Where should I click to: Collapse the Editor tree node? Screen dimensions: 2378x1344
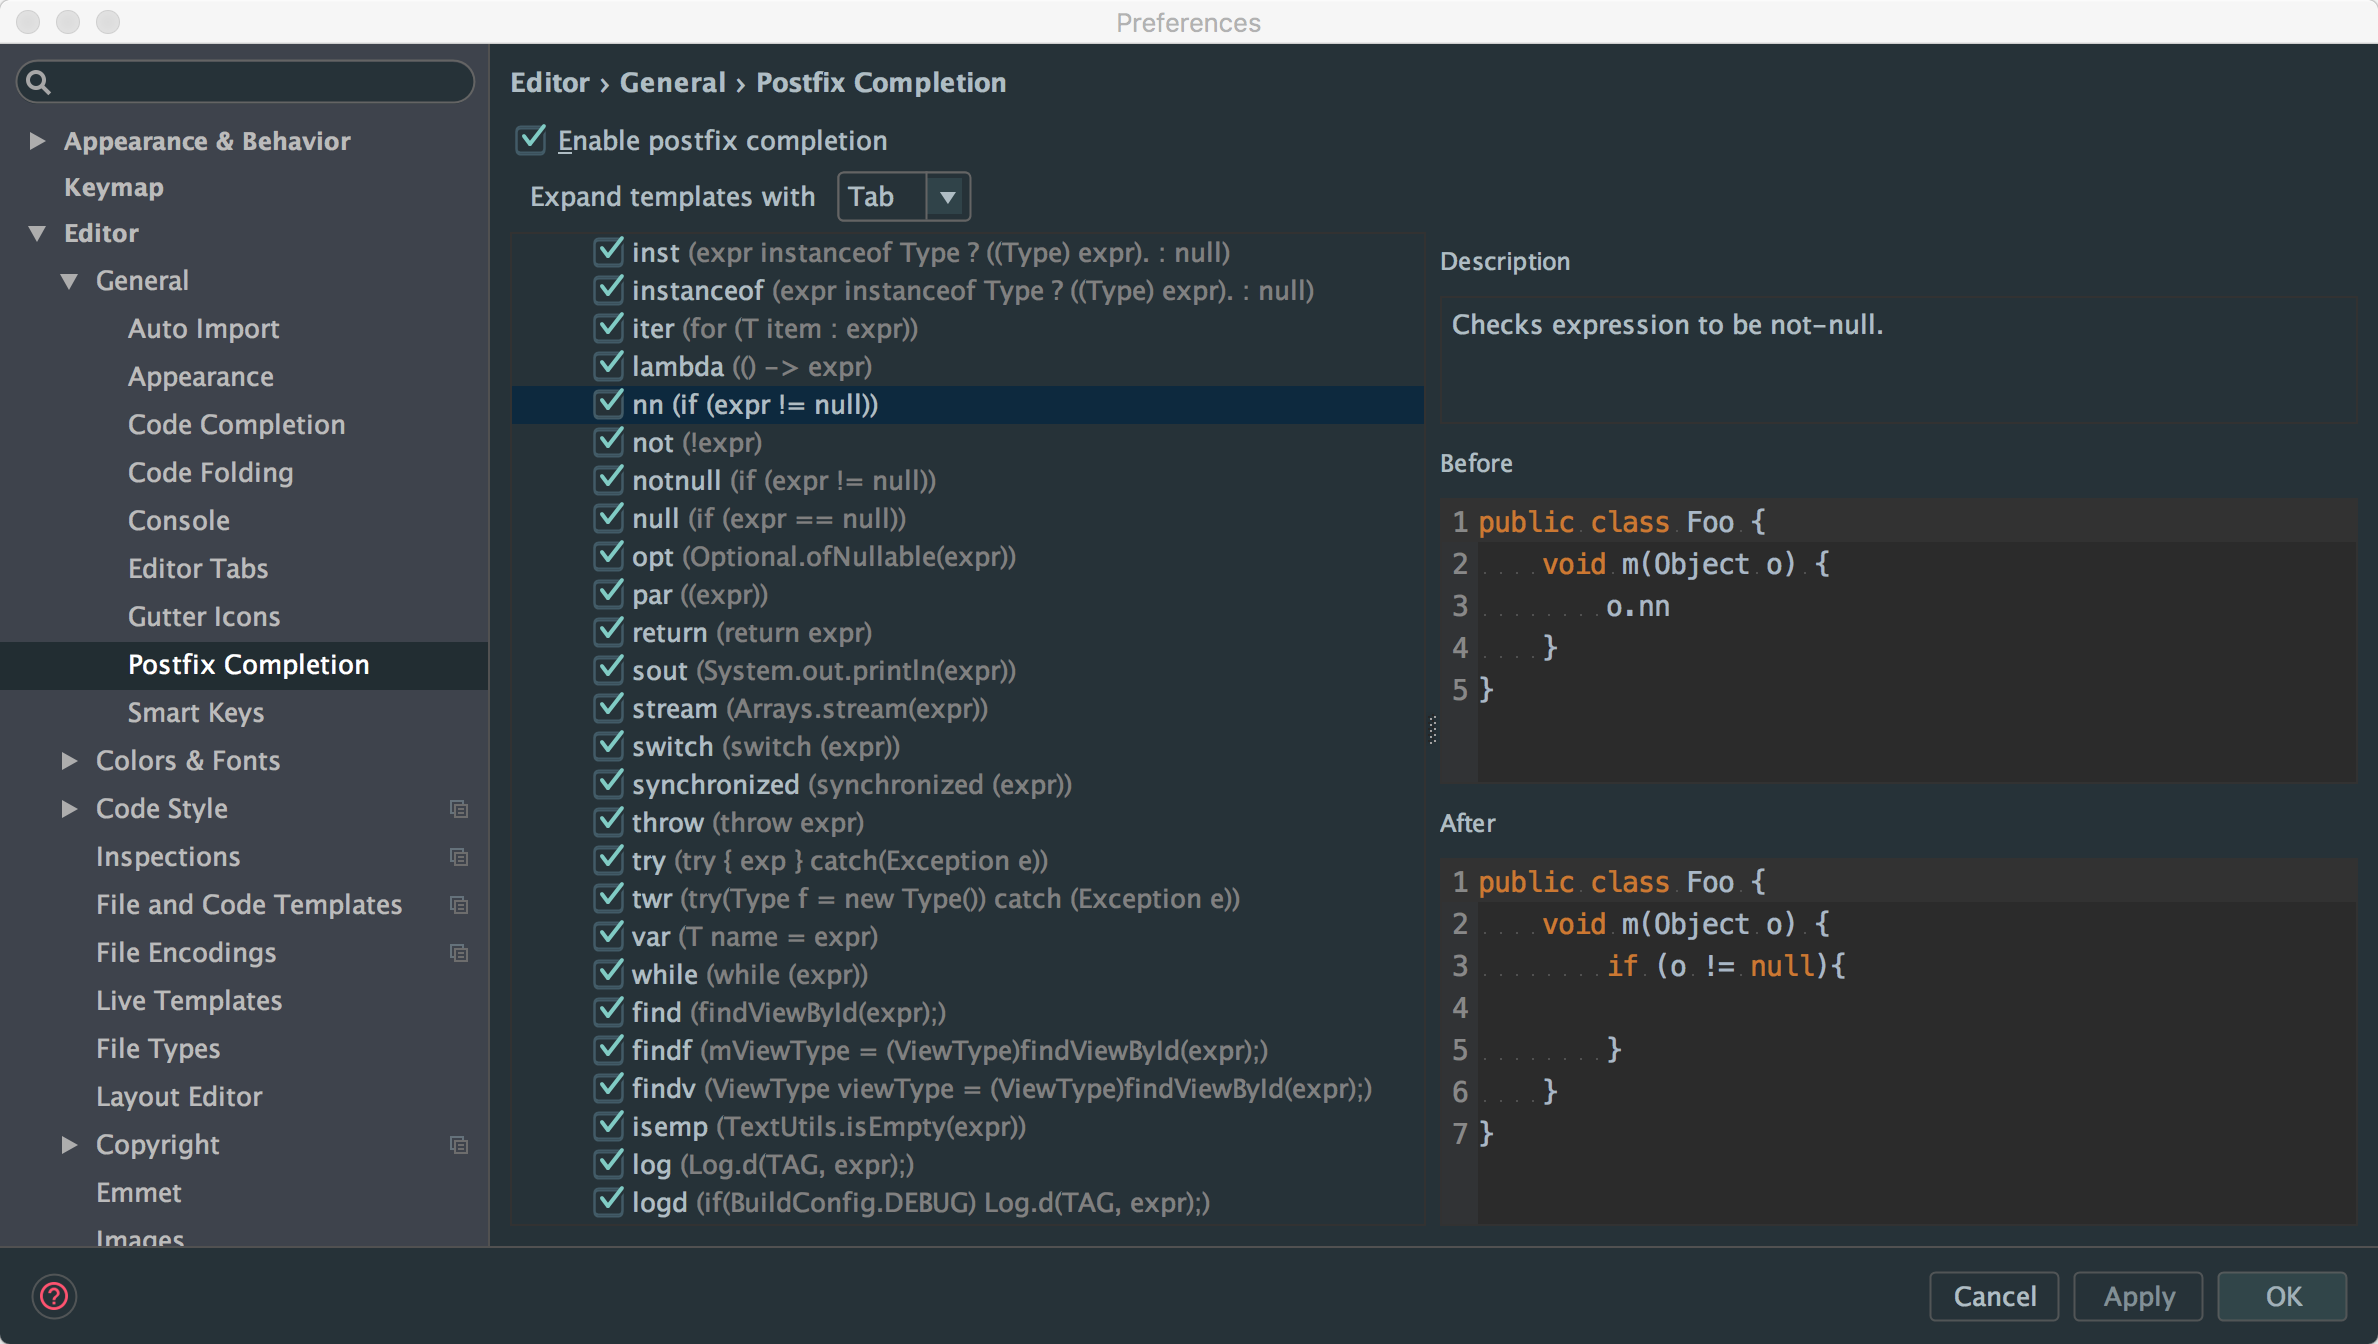[37, 233]
